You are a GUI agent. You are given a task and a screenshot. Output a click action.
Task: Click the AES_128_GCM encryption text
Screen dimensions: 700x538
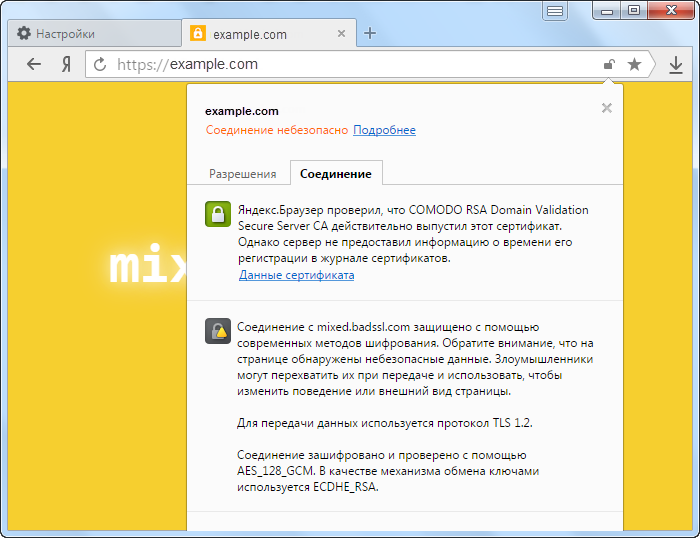[276, 471]
